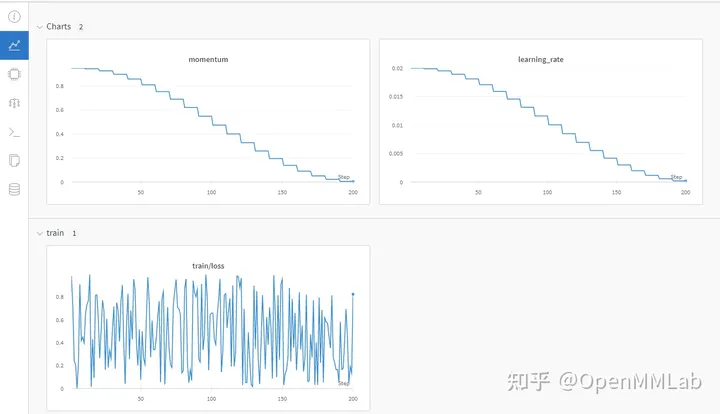The height and width of the screenshot is (414, 720).
Task: Collapse the Charts section chevron
Action: tap(39, 27)
